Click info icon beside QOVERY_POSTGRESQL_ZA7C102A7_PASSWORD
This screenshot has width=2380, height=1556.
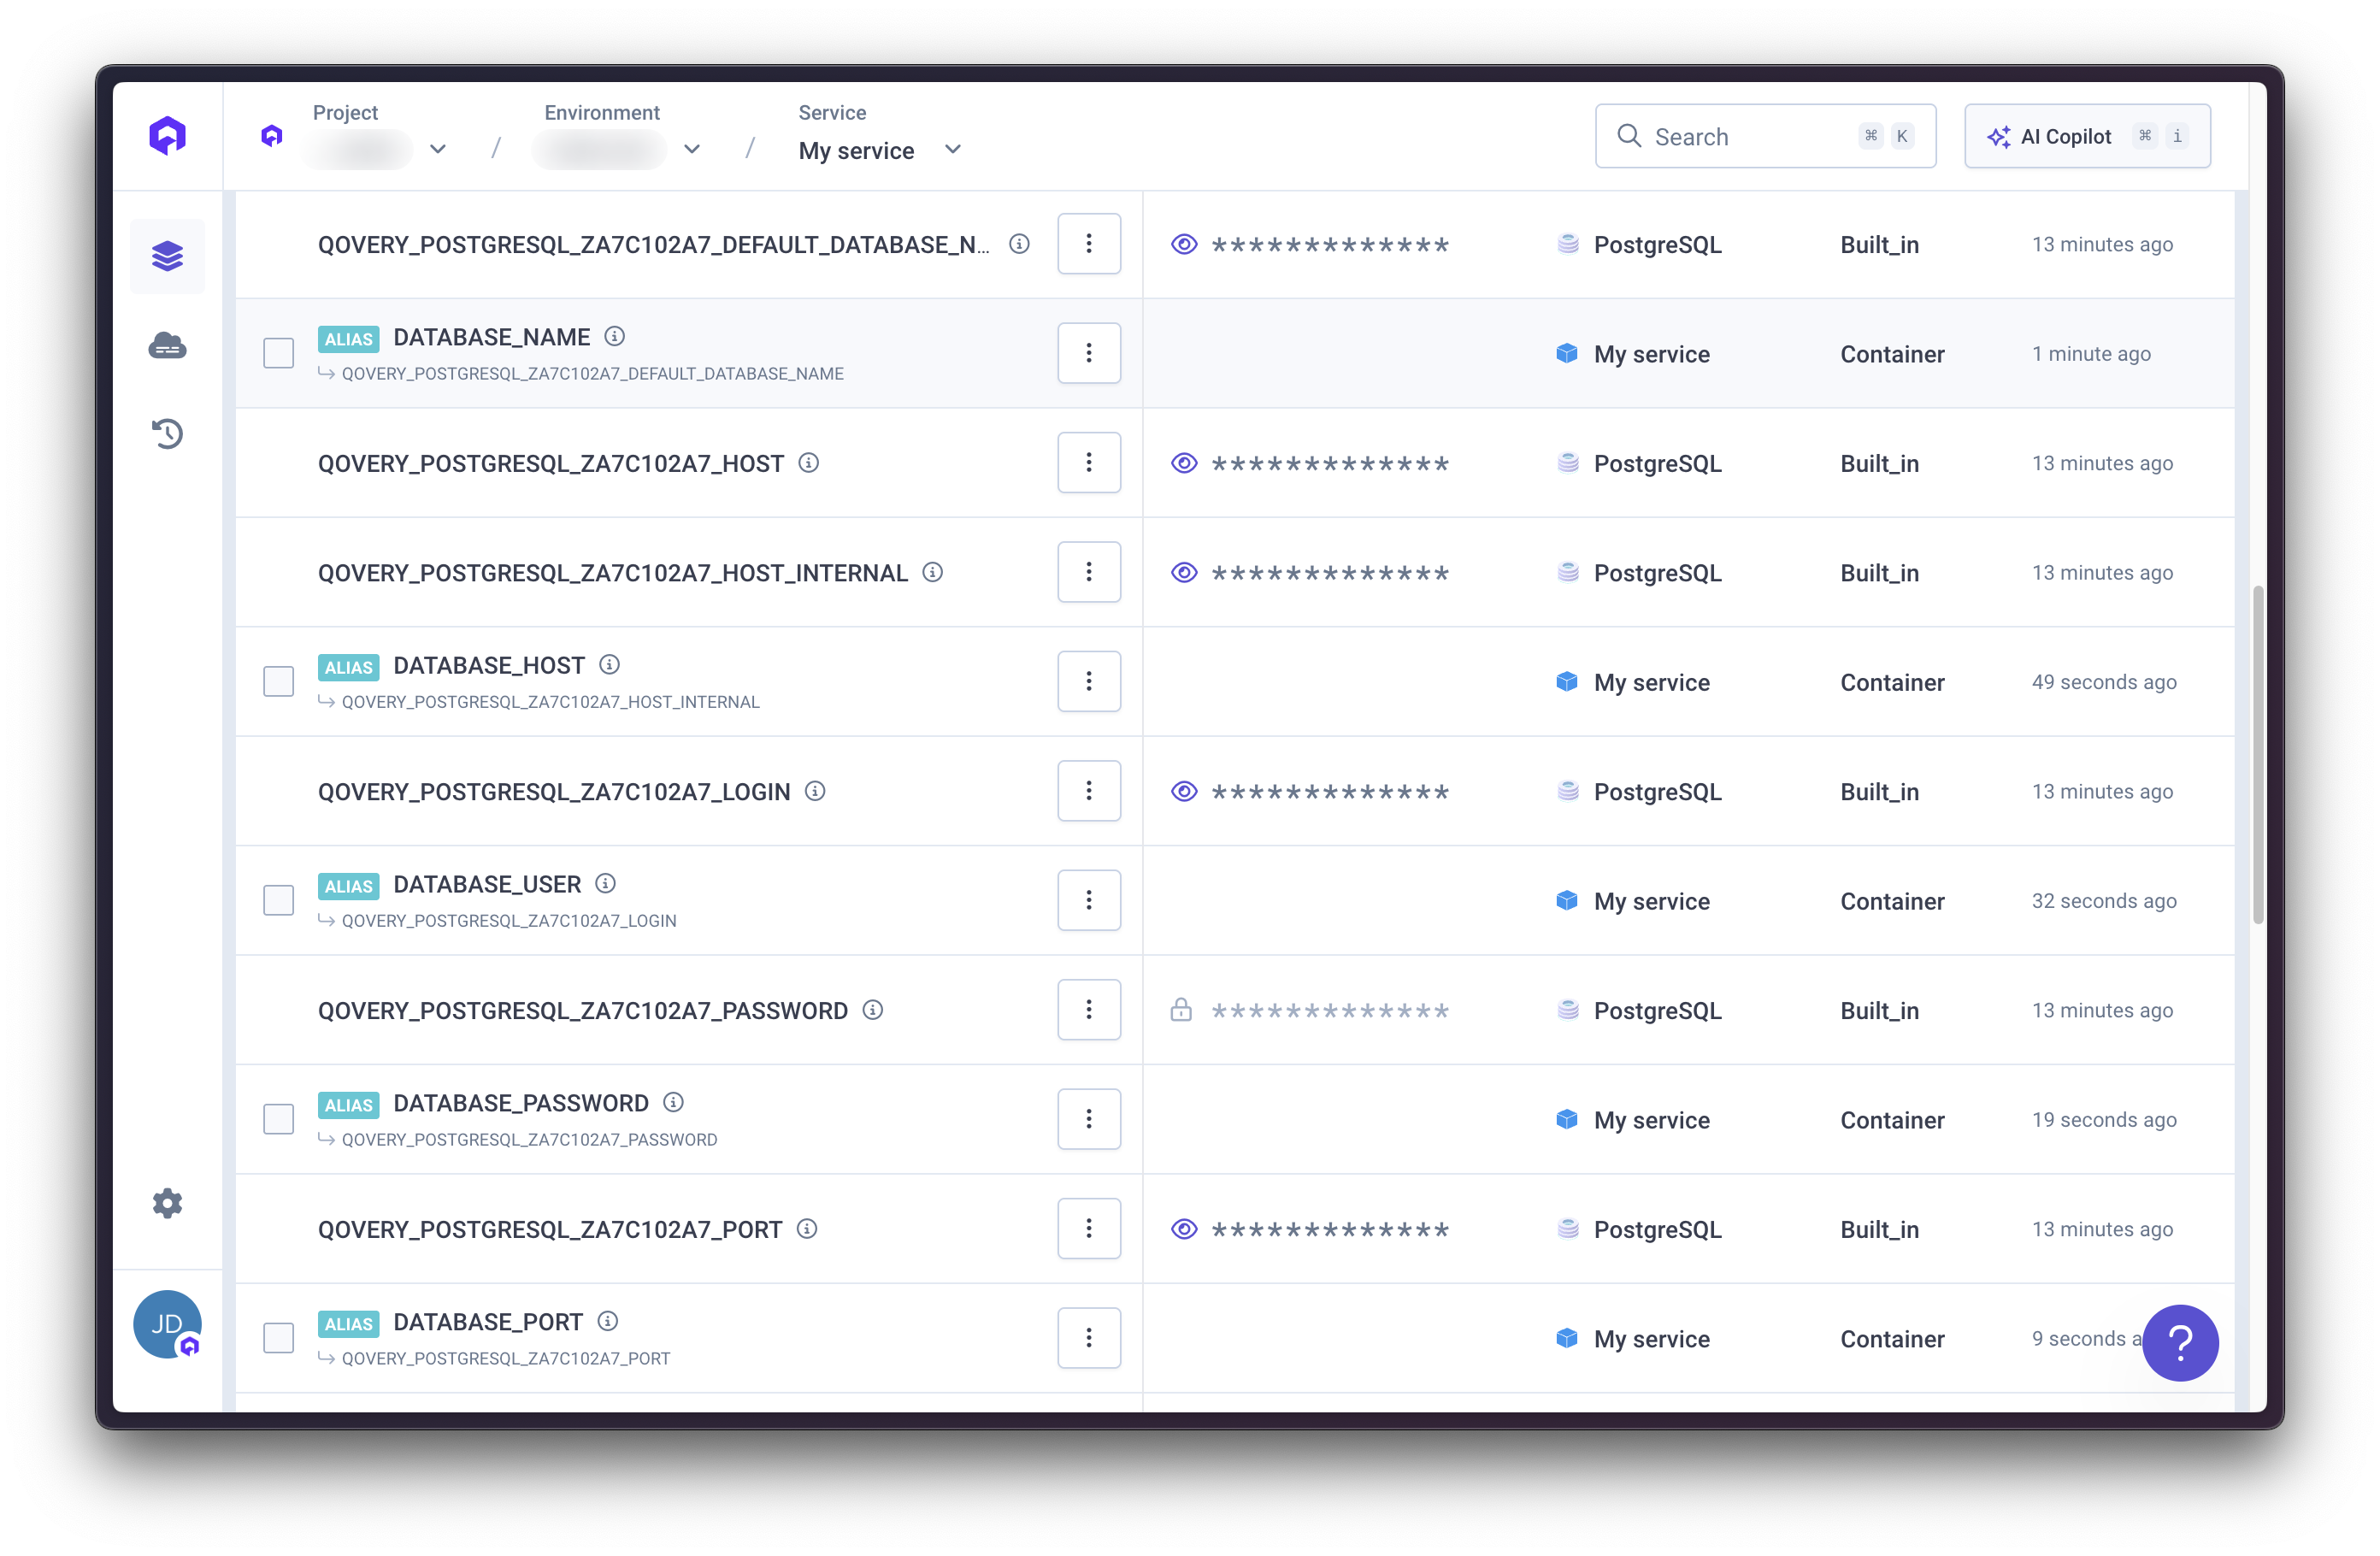point(873,1010)
